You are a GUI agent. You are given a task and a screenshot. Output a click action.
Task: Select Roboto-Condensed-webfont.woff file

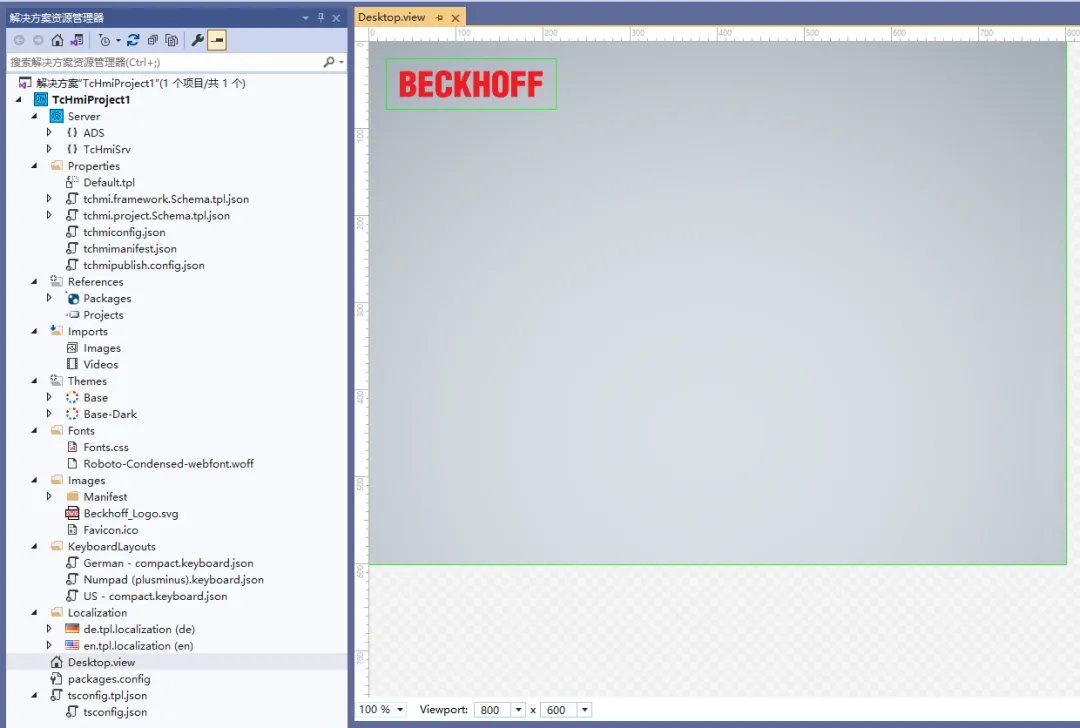(x=168, y=464)
